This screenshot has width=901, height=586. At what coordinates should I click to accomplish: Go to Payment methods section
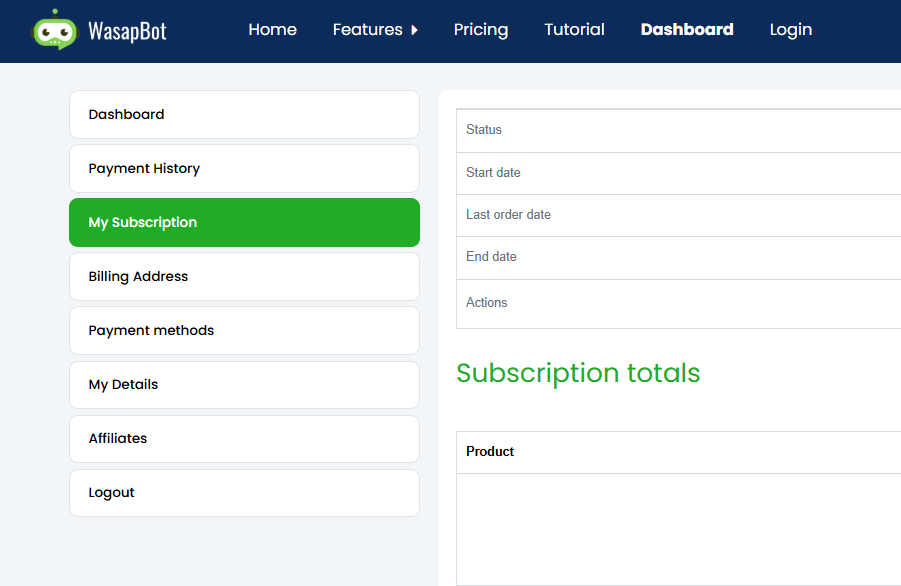(x=244, y=331)
